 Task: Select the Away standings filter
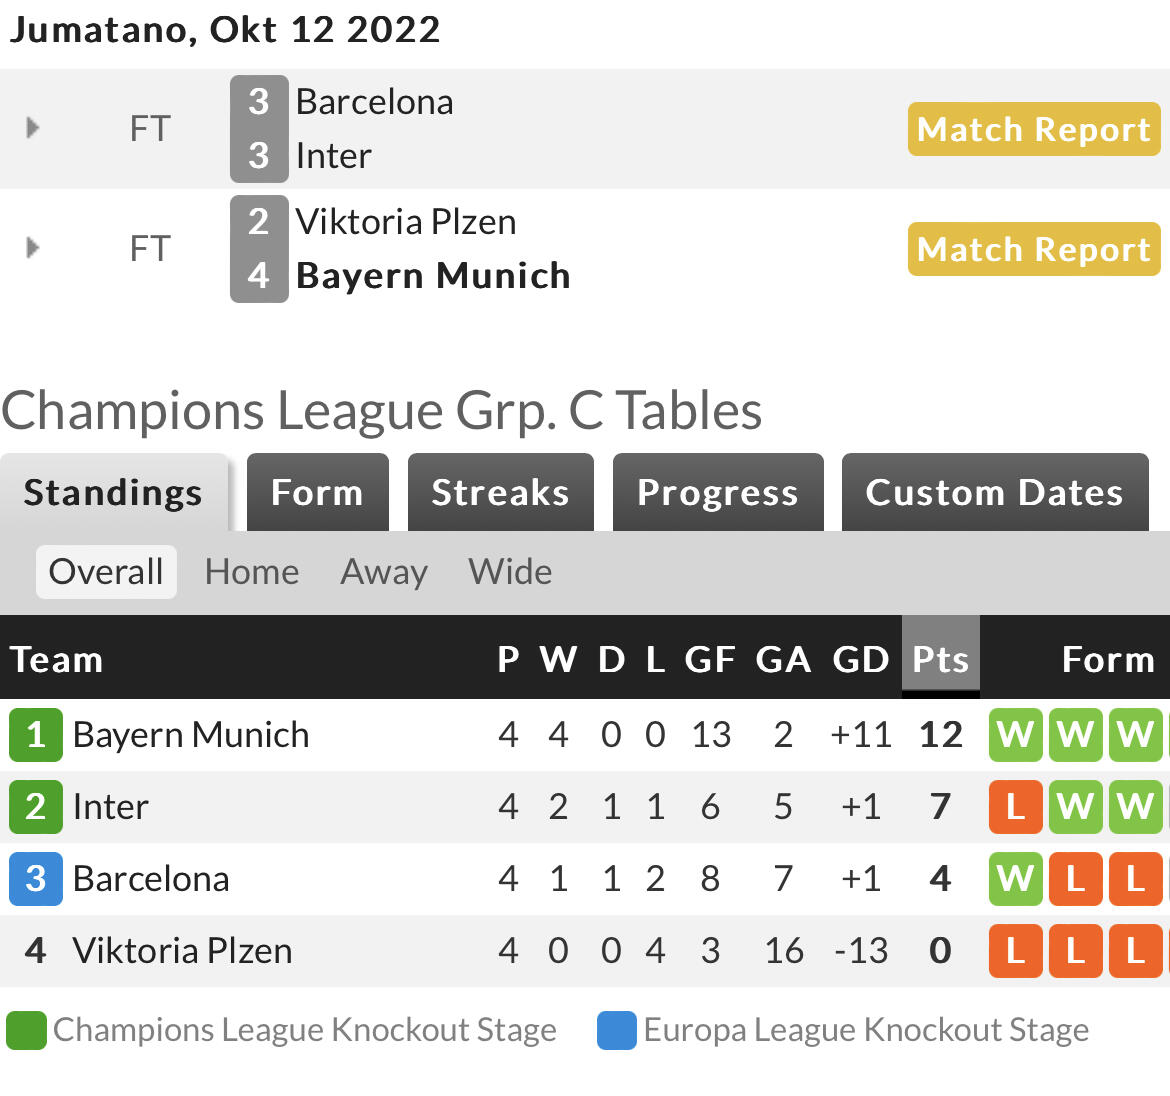click(384, 572)
